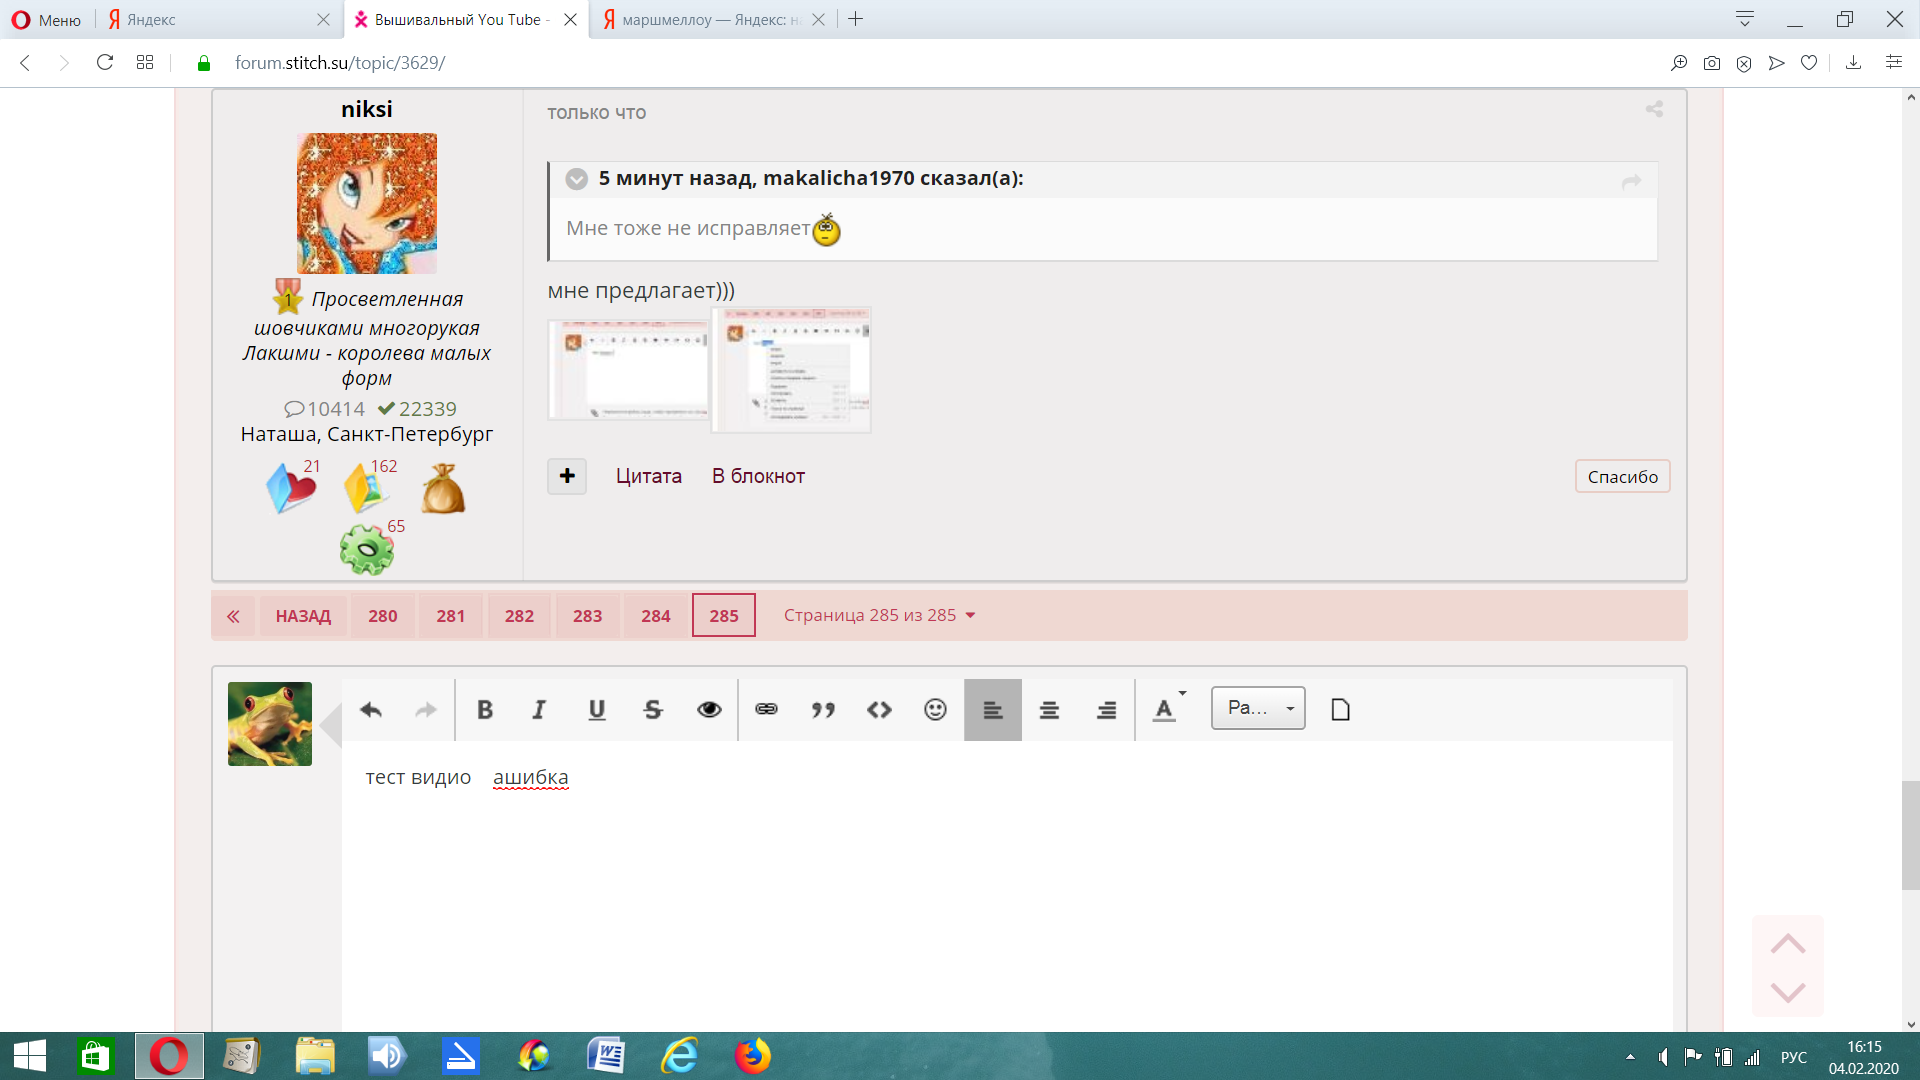Switch the keyboard language РУС indicator

(1794, 1057)
